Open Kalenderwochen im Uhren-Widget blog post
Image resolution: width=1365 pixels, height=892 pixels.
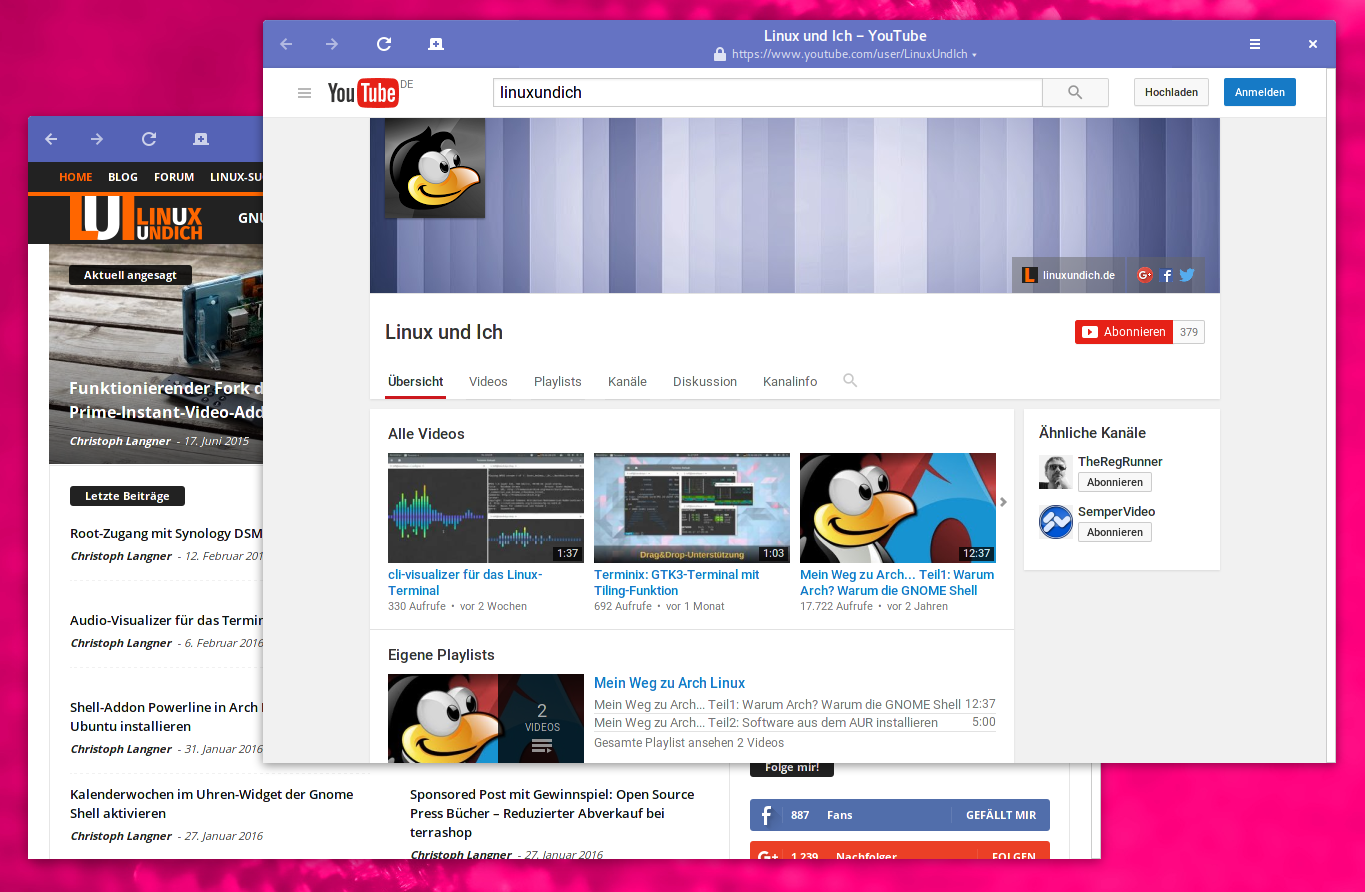[x=211, y=804]
